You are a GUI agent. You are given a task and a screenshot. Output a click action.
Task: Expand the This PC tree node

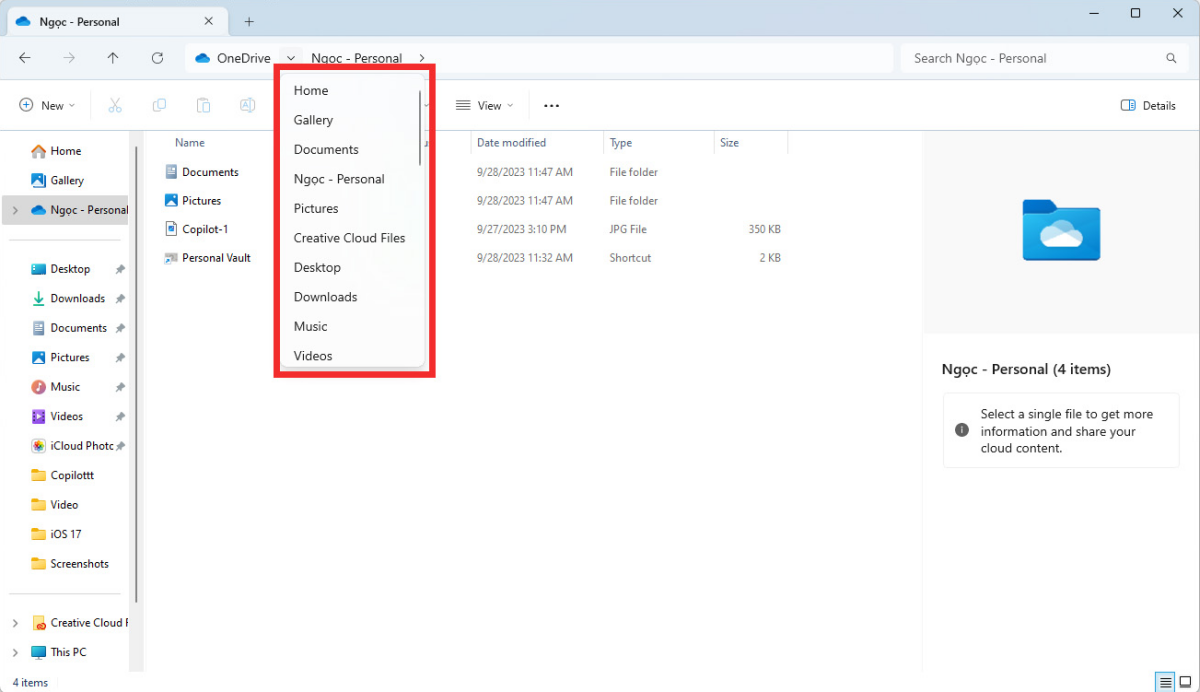coord(15,652)
